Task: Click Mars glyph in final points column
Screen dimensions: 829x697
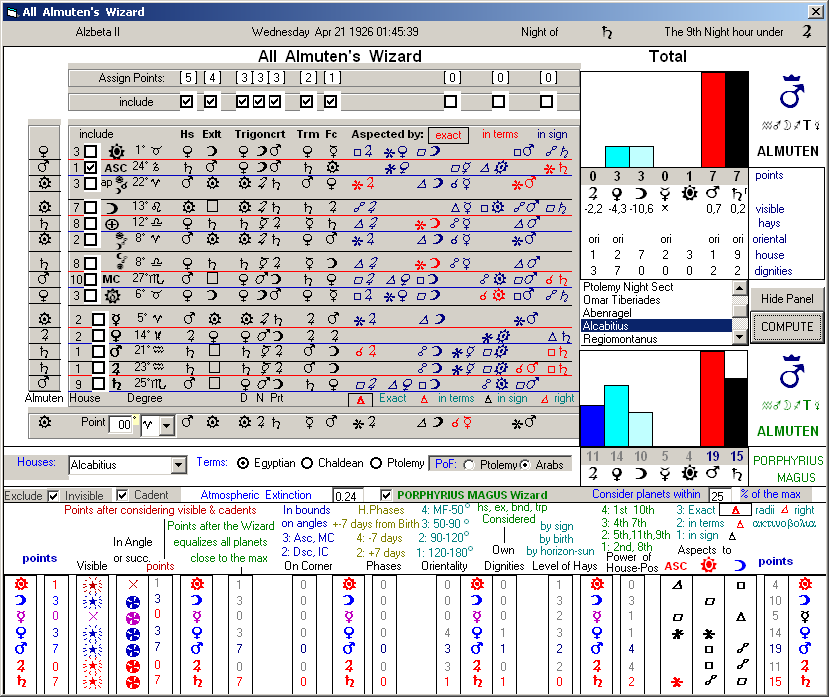Action: 805,648
